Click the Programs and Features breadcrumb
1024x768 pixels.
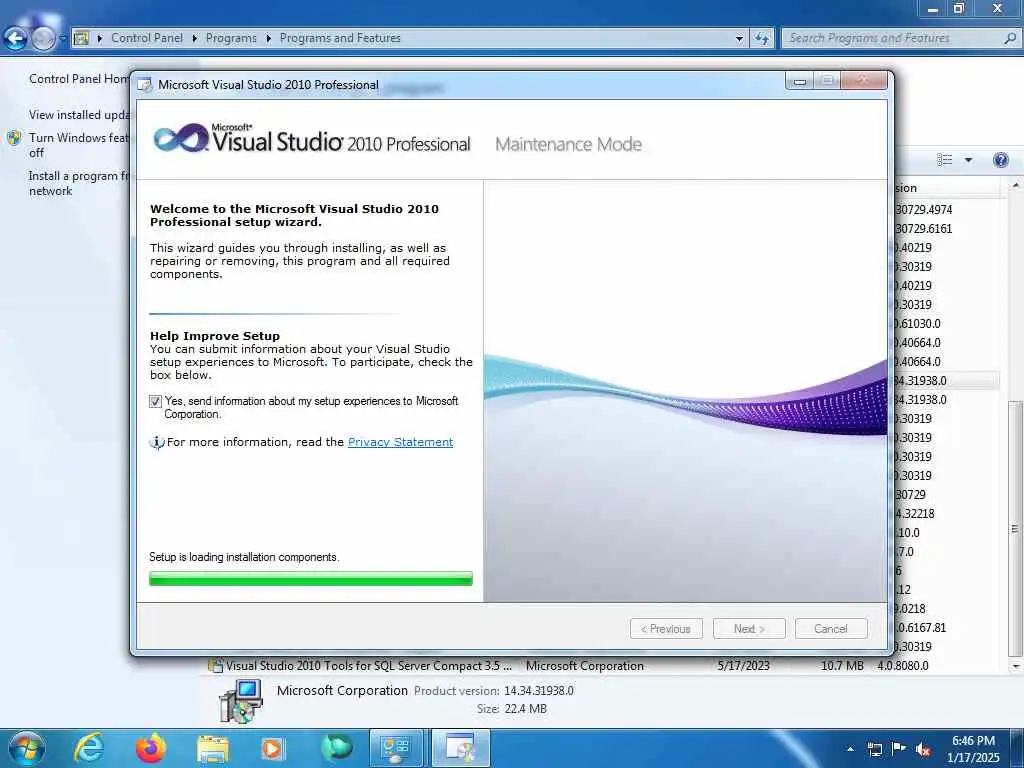click(x=340, y=38)
